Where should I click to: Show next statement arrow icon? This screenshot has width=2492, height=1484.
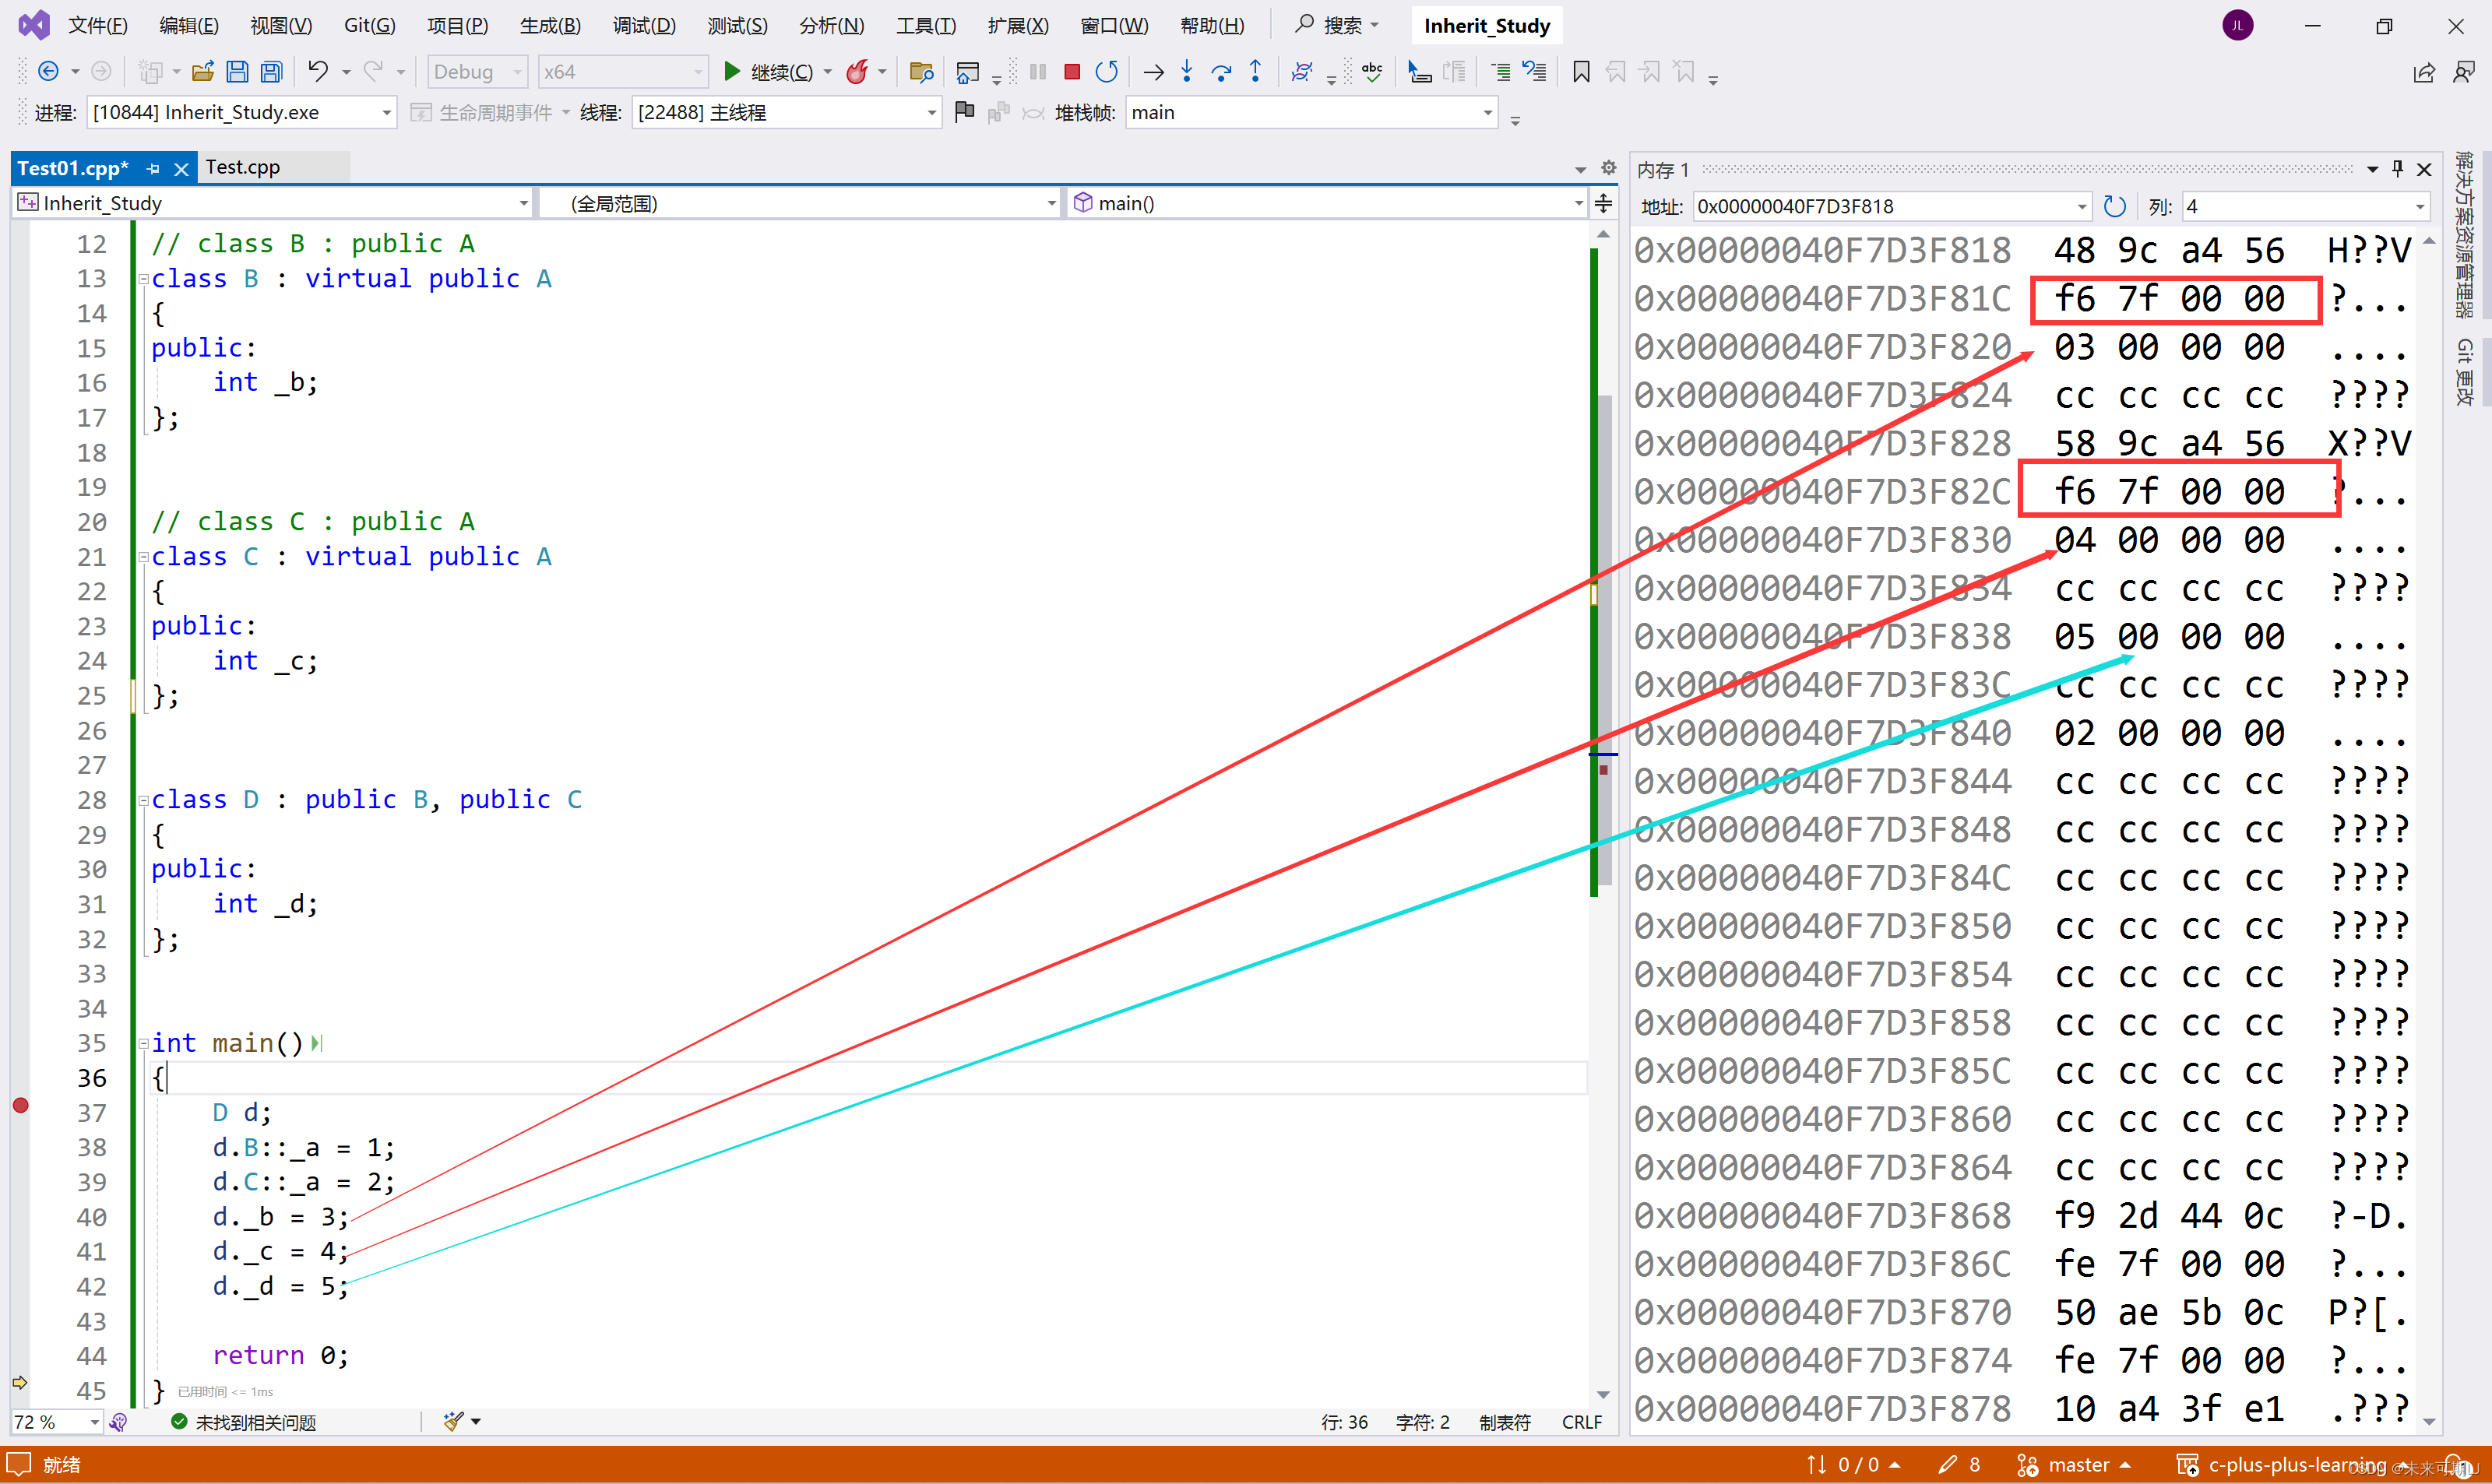coord(1153,72)
